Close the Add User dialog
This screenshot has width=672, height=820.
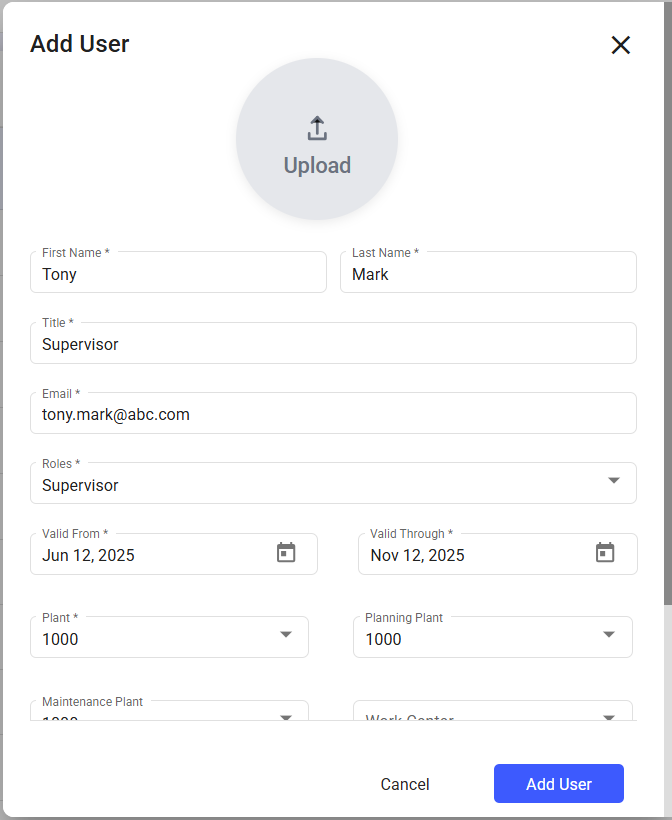click(621, 45)
